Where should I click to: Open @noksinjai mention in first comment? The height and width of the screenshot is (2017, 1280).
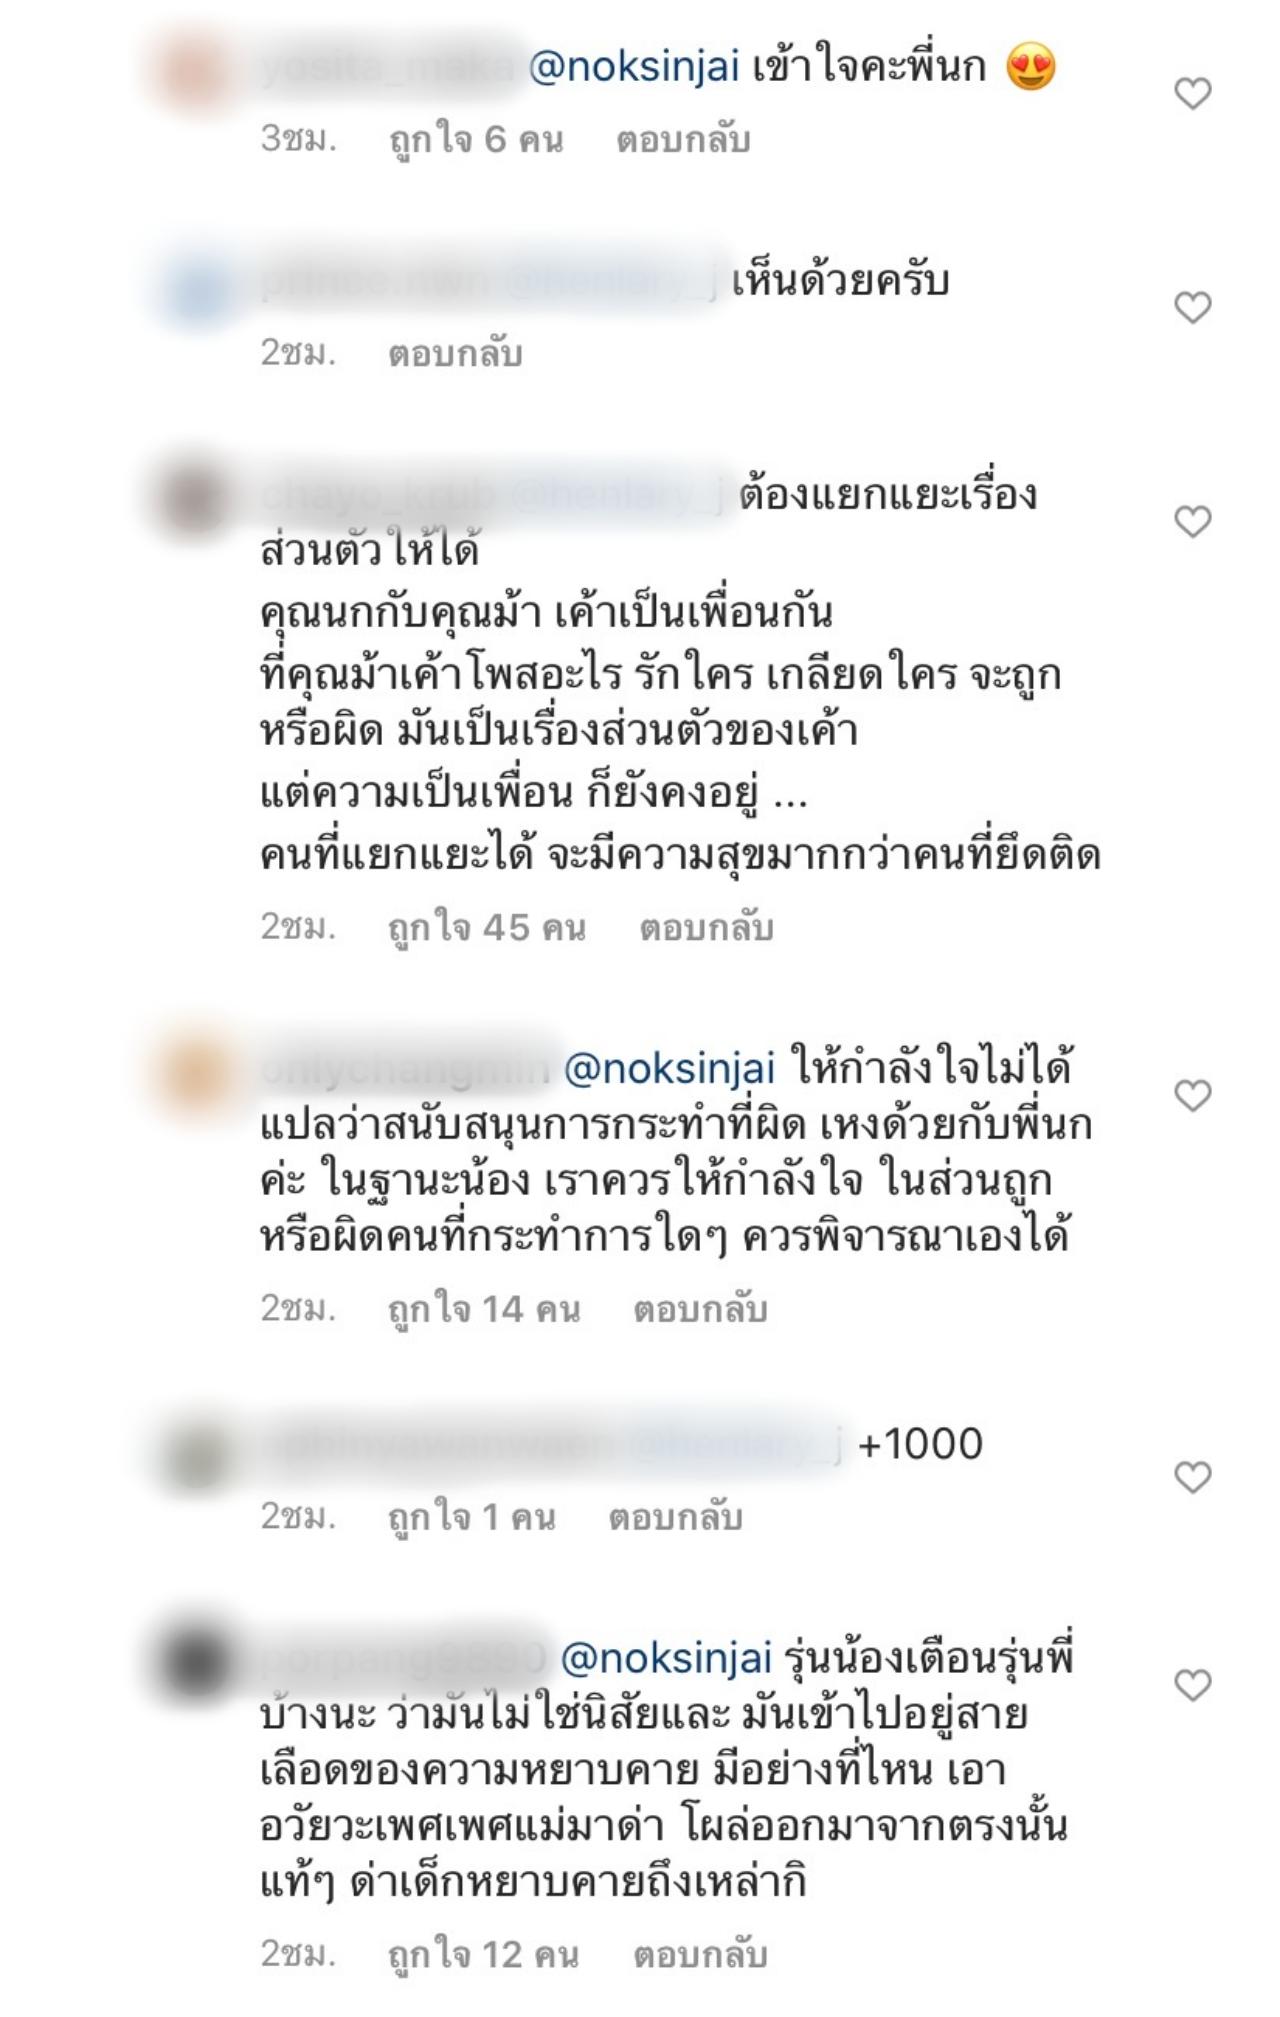pyautogui.click(x=634, y=68)
